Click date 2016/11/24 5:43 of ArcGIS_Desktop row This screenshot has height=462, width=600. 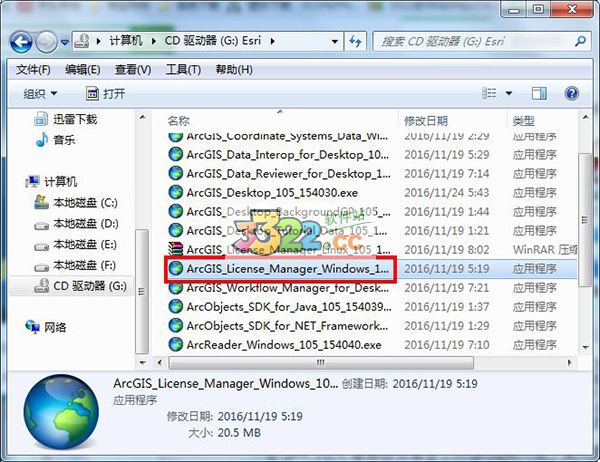447,193
